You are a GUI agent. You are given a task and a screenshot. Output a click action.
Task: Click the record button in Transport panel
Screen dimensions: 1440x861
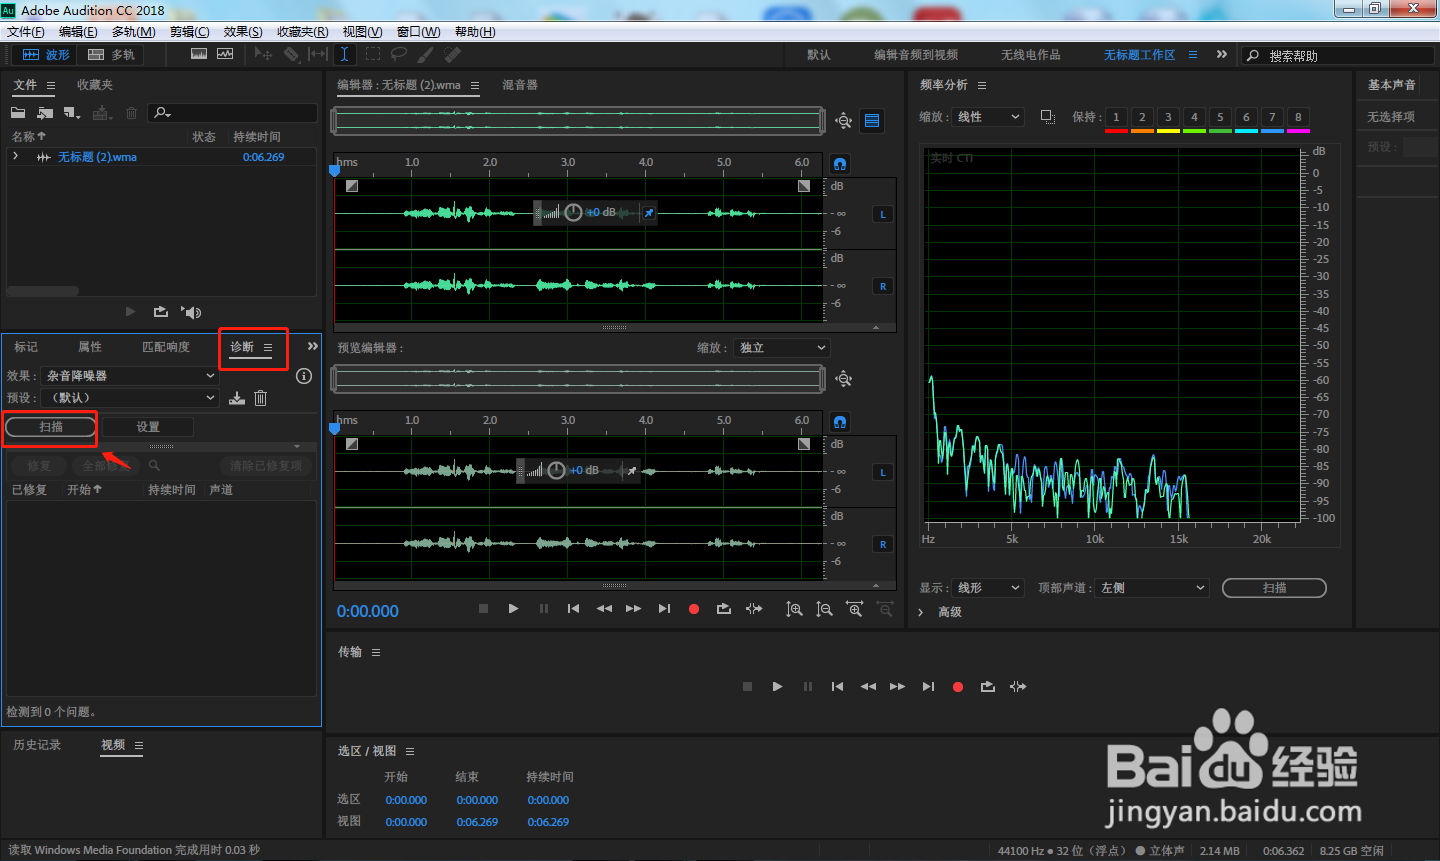point(958,687)
